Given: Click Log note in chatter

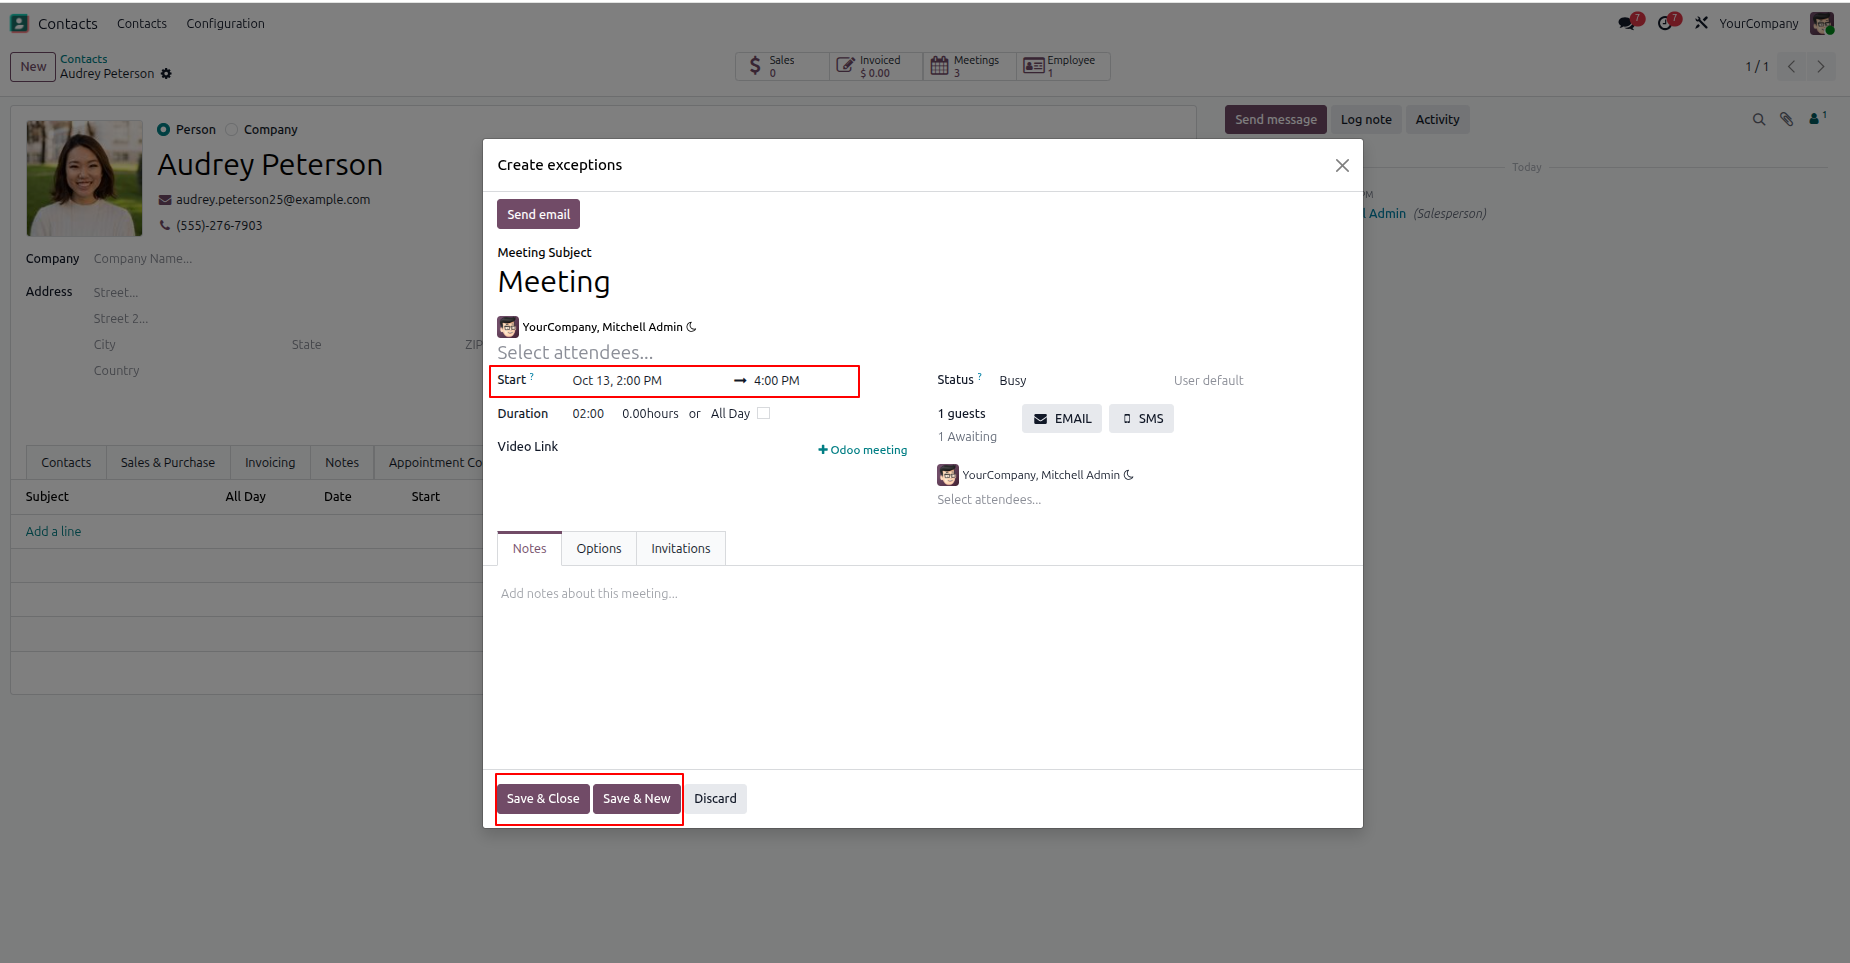Looking at the screenshot, I should (1366, 120).
